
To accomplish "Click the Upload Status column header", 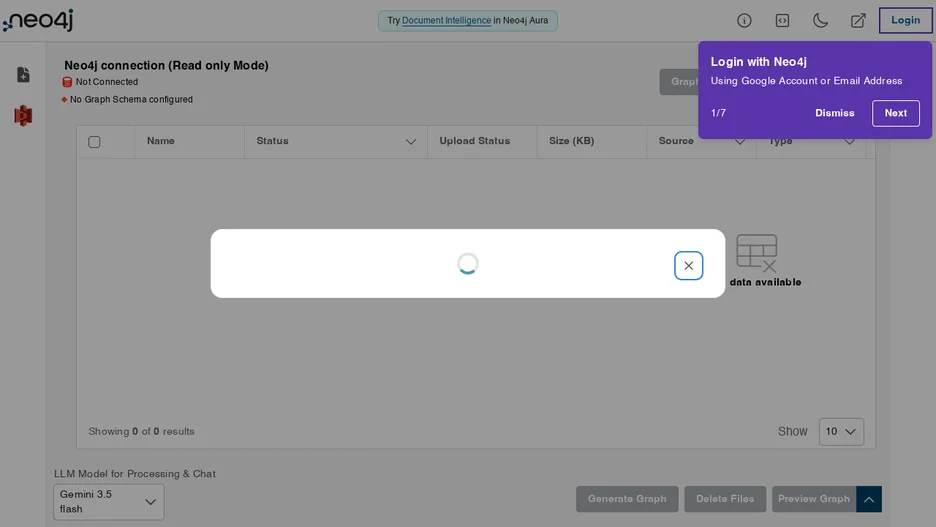I will tap(475, 141).
